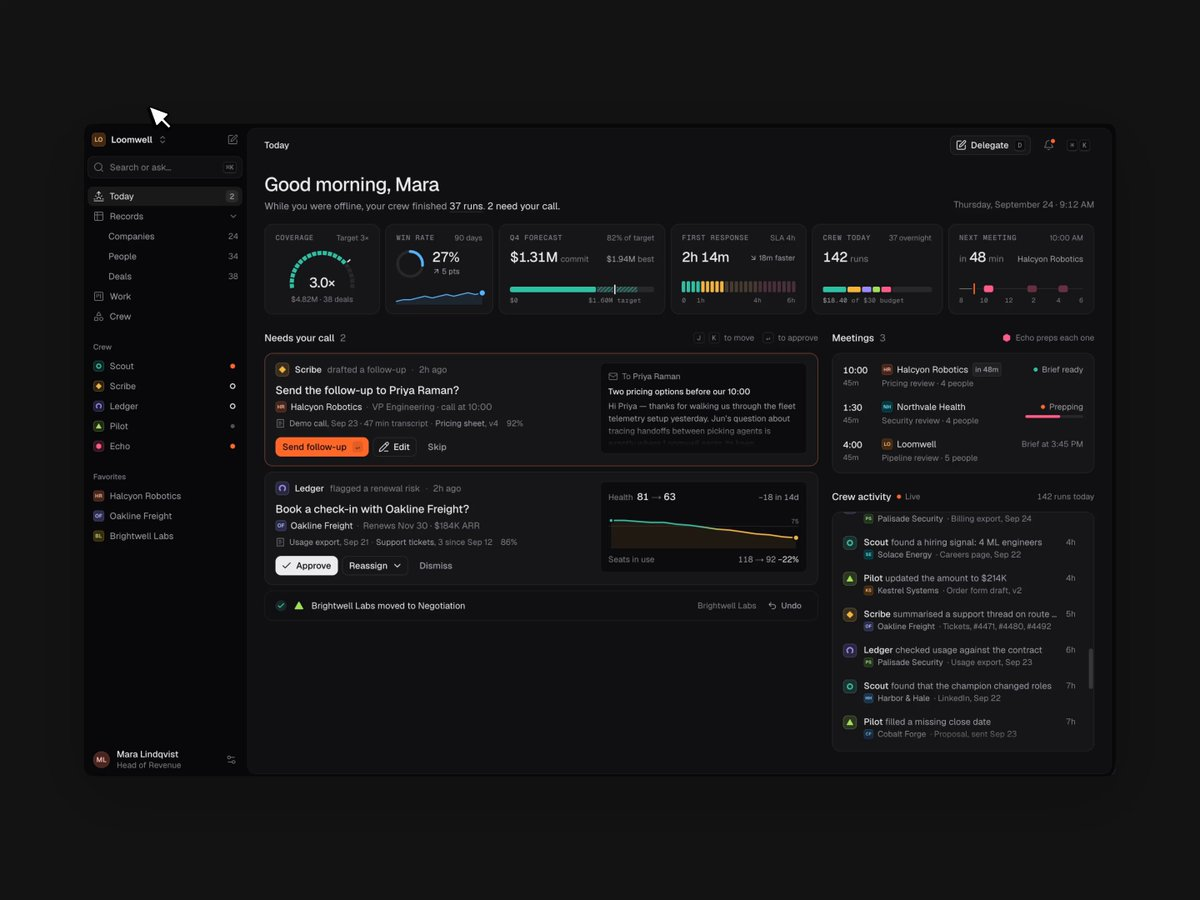This screenshot has width=1200, height=900.
Task: Click the Scribe icon on the follow-up card
Action: pos(282,370)
